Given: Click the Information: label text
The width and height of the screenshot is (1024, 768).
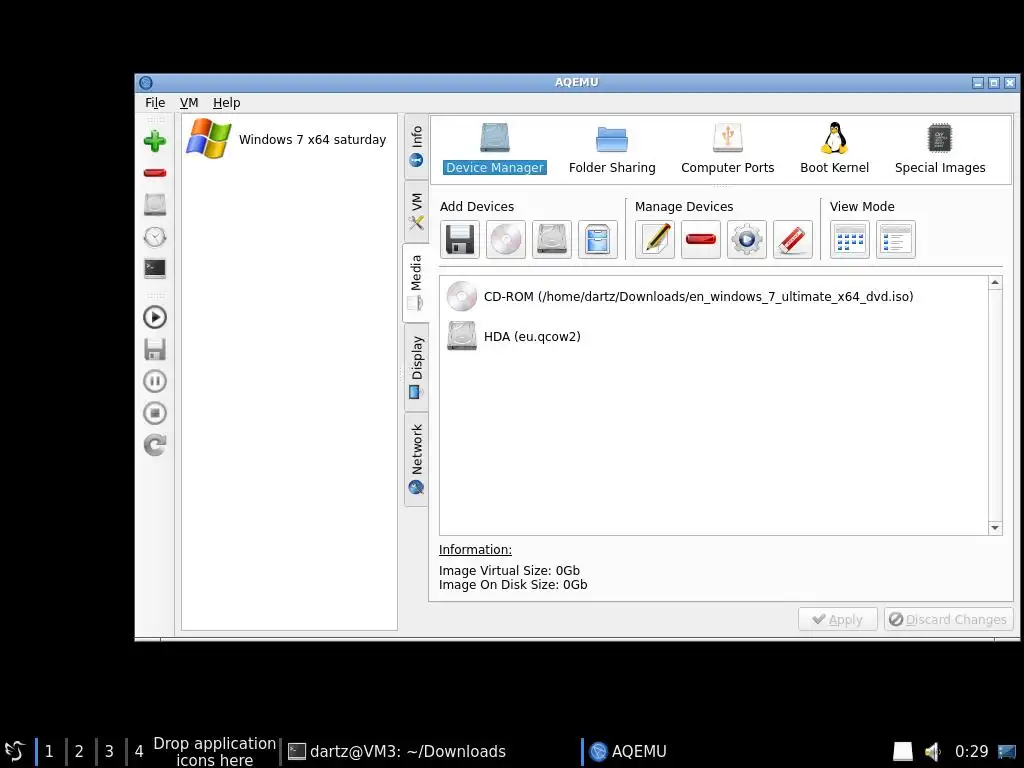Looking at the screenshot, I should (475, 549).
